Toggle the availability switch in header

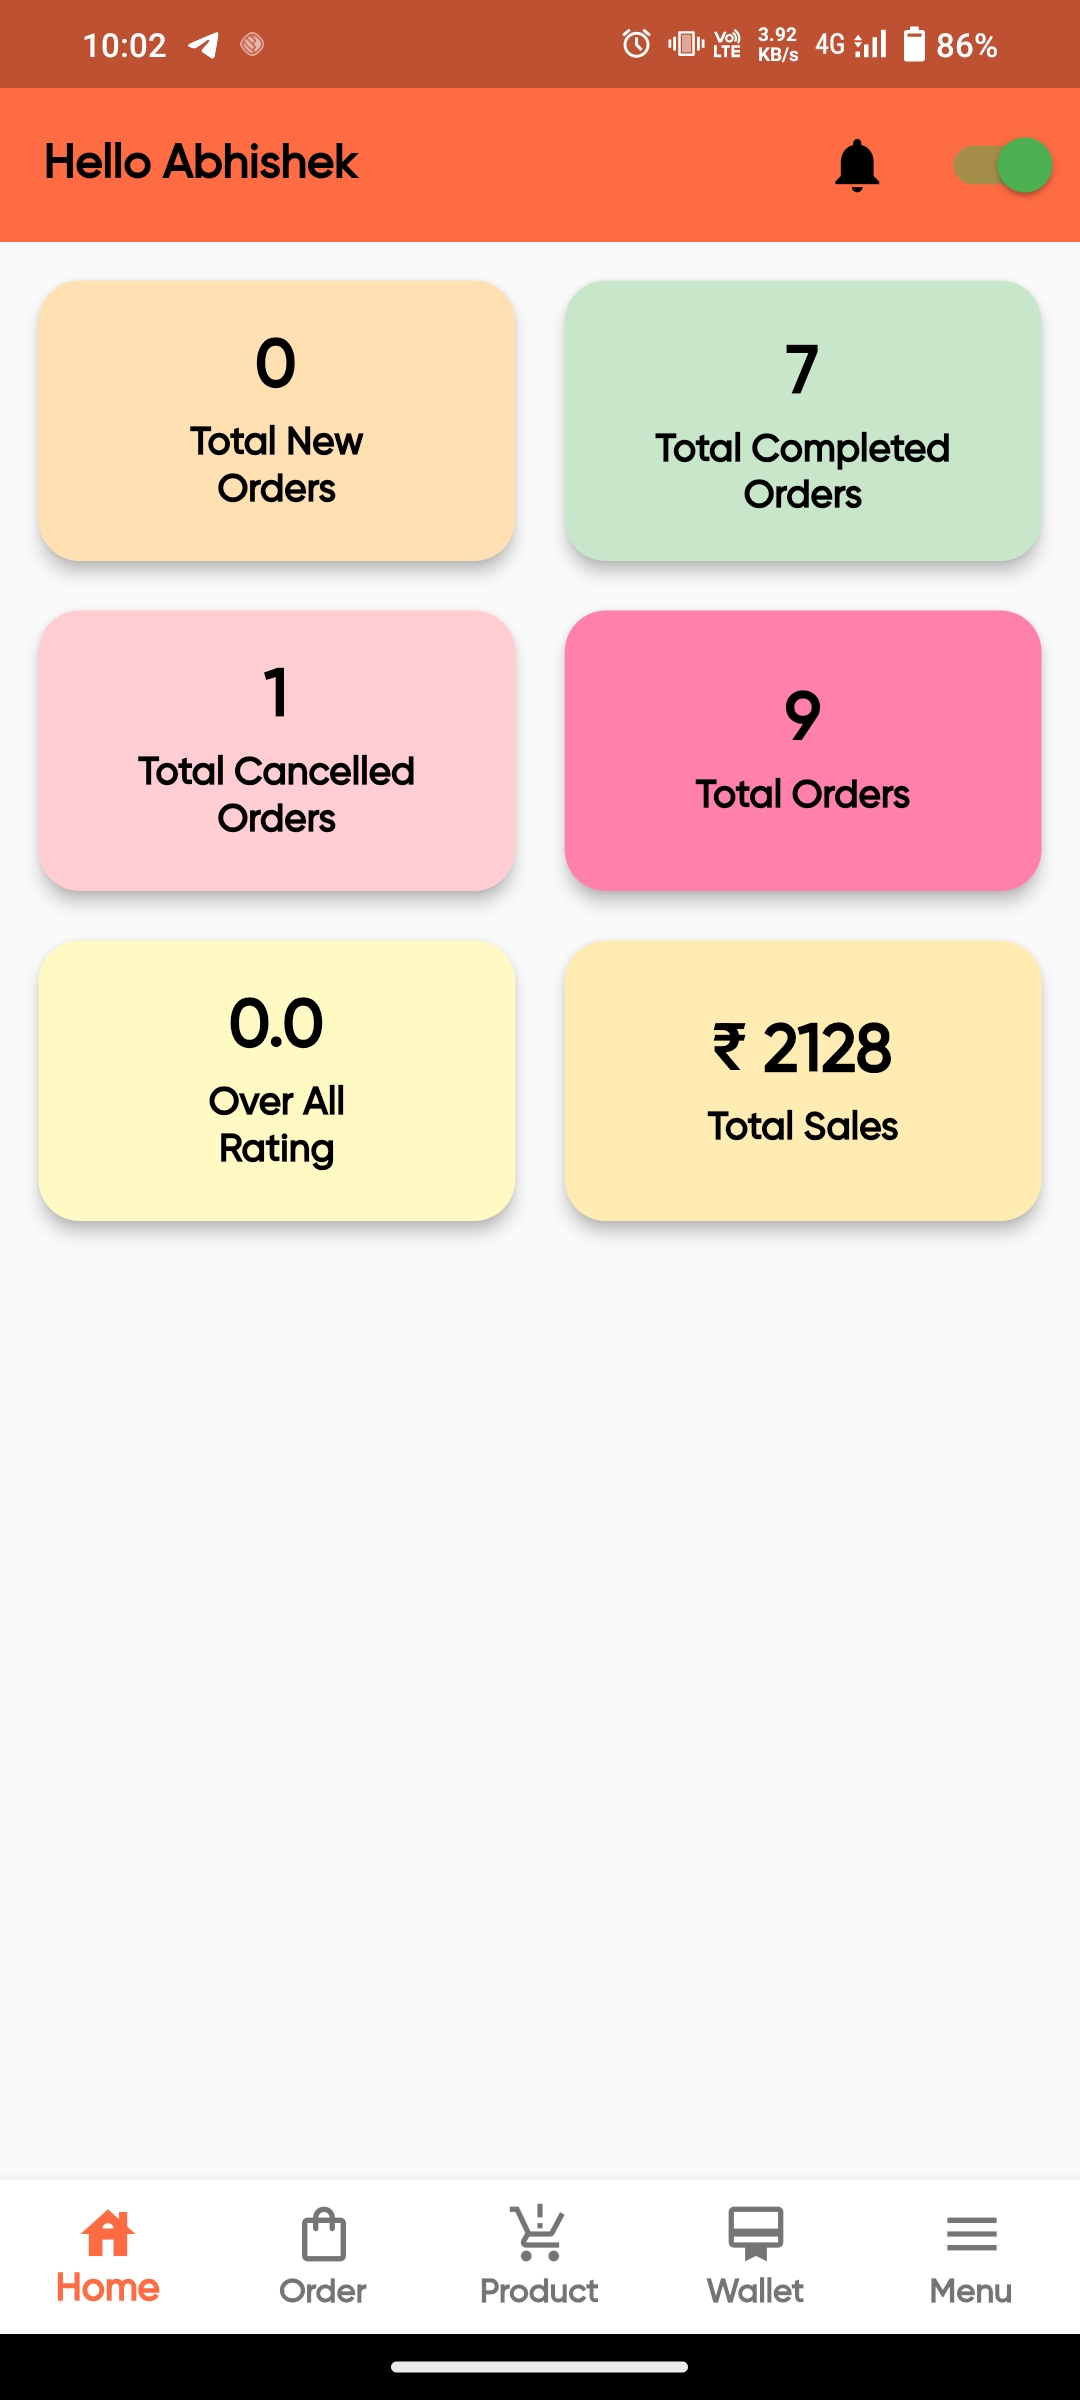1003,165
